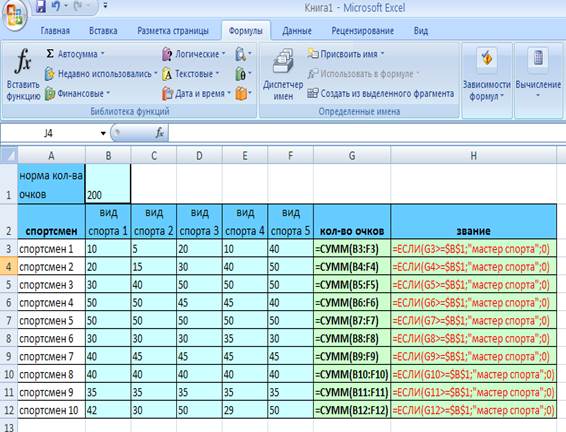Select row 4 header

9,267
